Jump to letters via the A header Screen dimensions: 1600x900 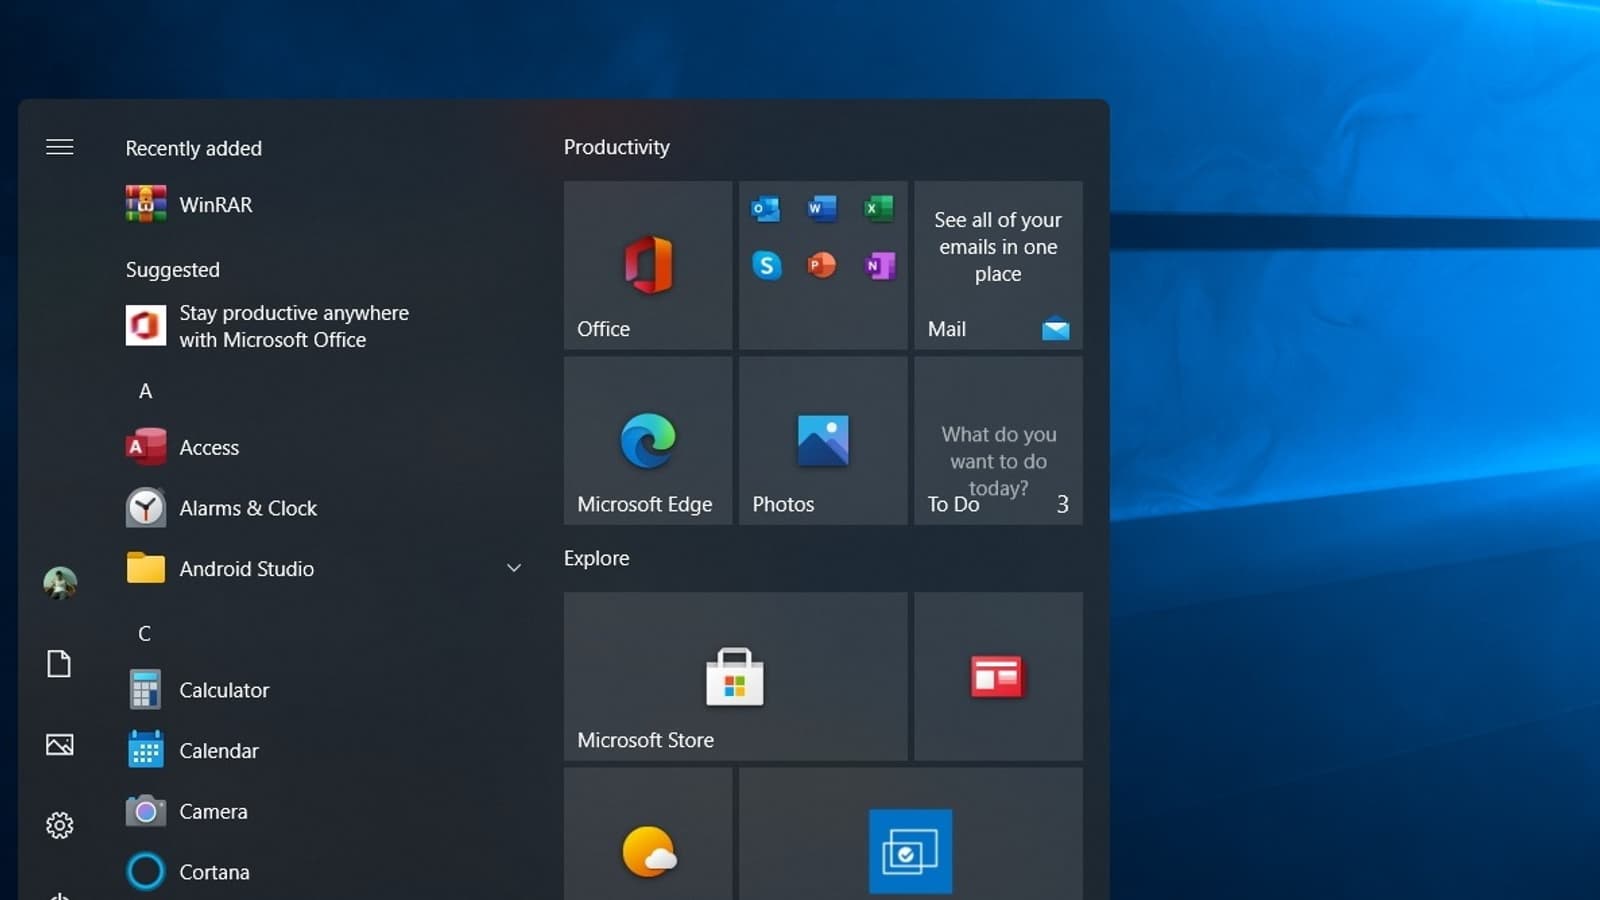pos(145,391)
